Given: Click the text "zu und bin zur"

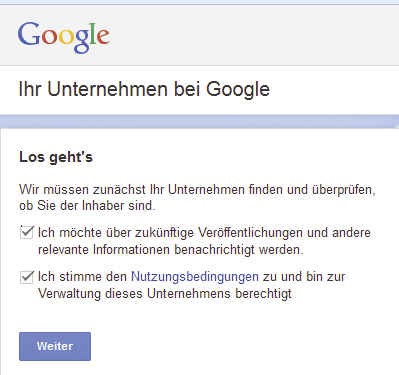Looking at the screenshot, I should coord(304,277).
